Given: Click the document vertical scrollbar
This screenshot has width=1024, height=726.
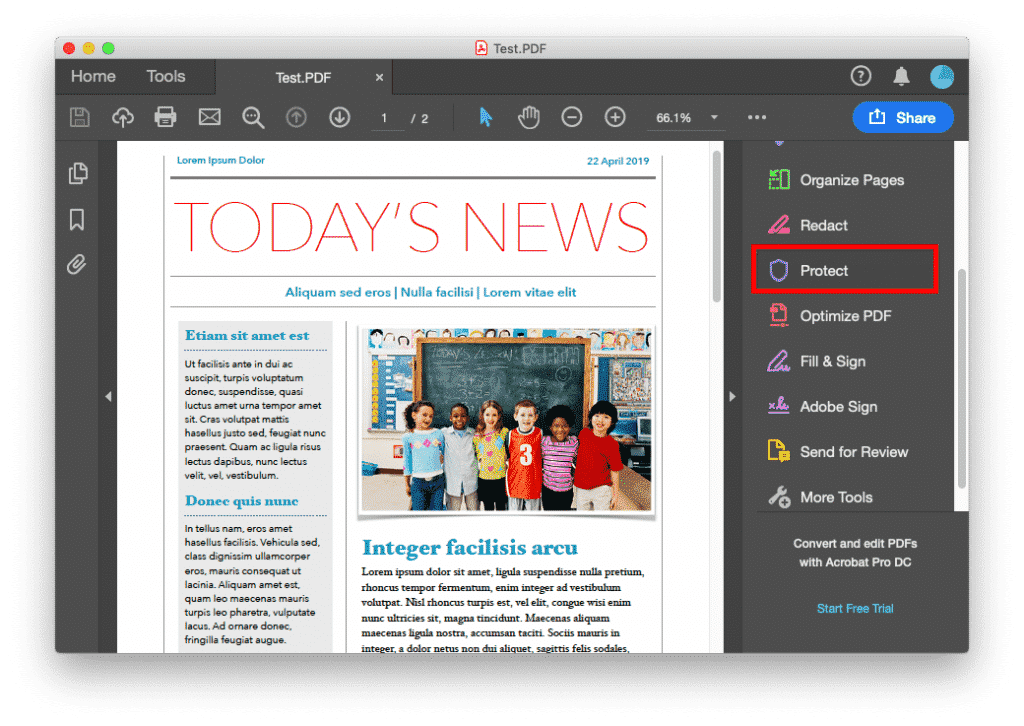Looking at the screenshot, I should tap(716, 226).
